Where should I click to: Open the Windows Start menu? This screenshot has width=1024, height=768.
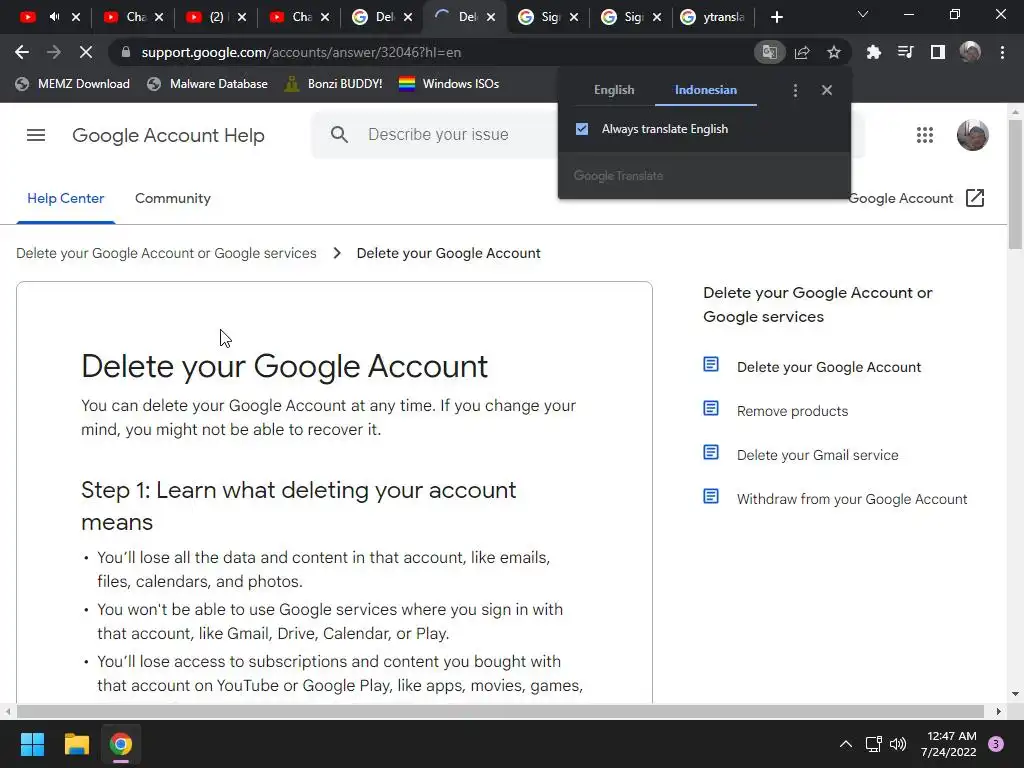coord(32,744)
